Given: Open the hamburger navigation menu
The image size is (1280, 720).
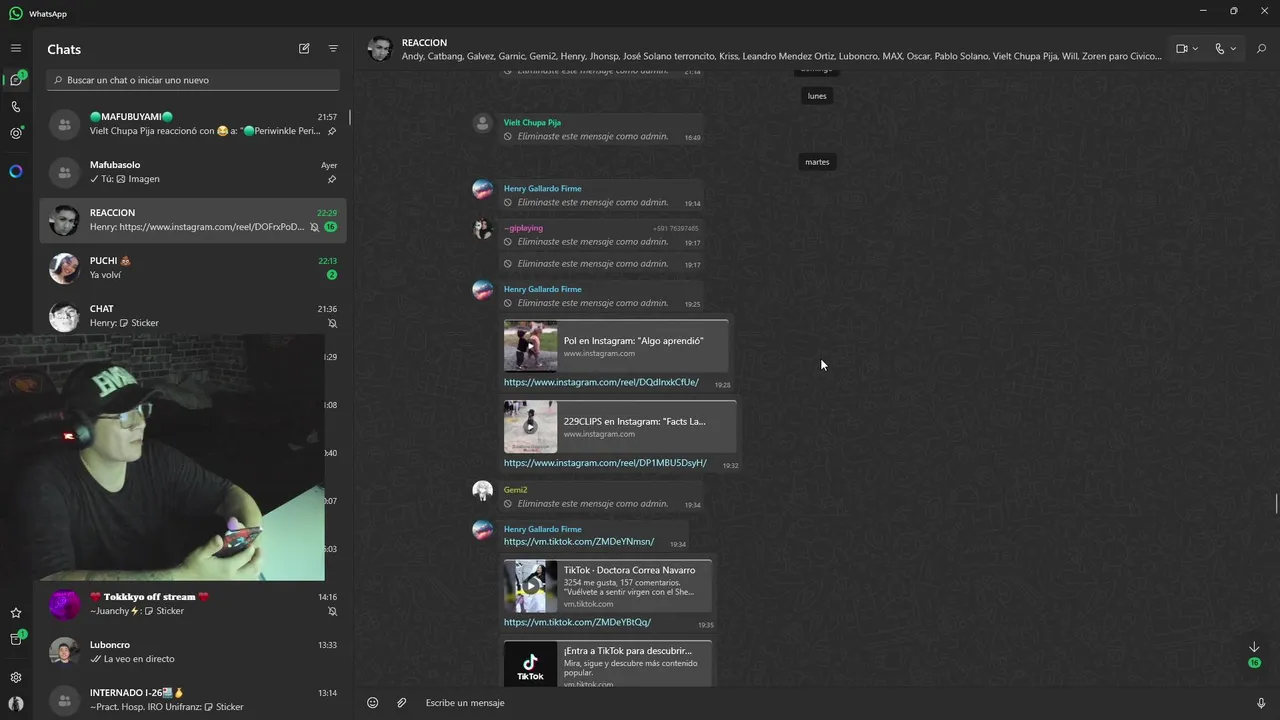Looking at the screenshot, I should tap(16, 48).
